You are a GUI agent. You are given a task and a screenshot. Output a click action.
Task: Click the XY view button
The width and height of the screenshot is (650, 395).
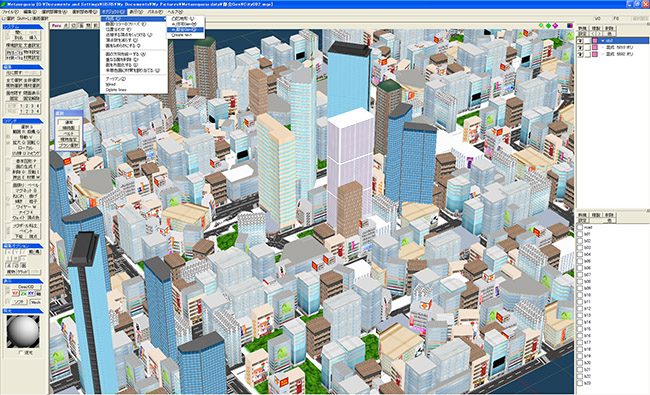click(x=31, y=293)
